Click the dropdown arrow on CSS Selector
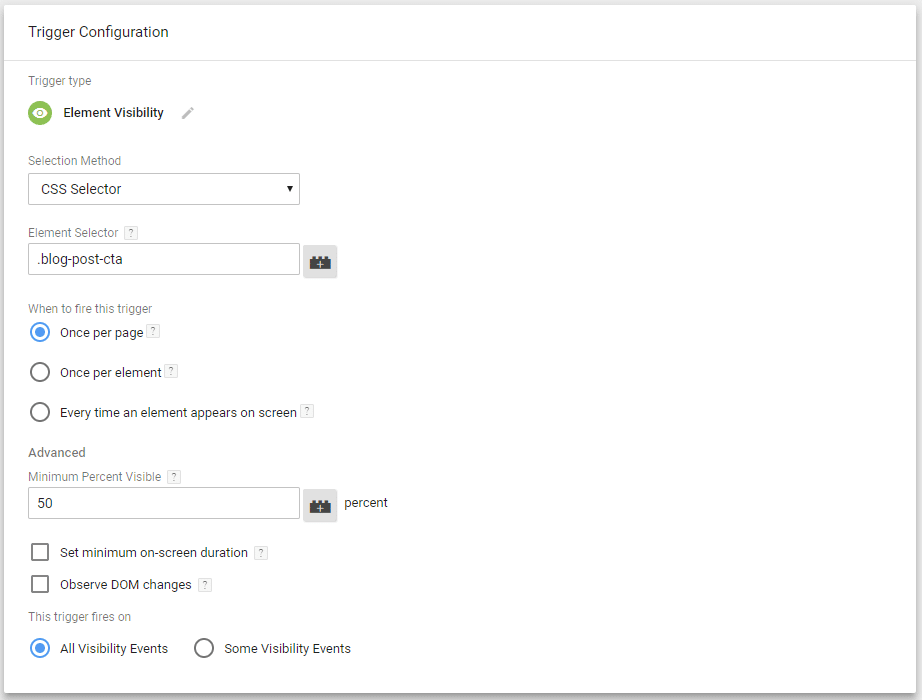The image size is (922, 700). tap(289, 189)
